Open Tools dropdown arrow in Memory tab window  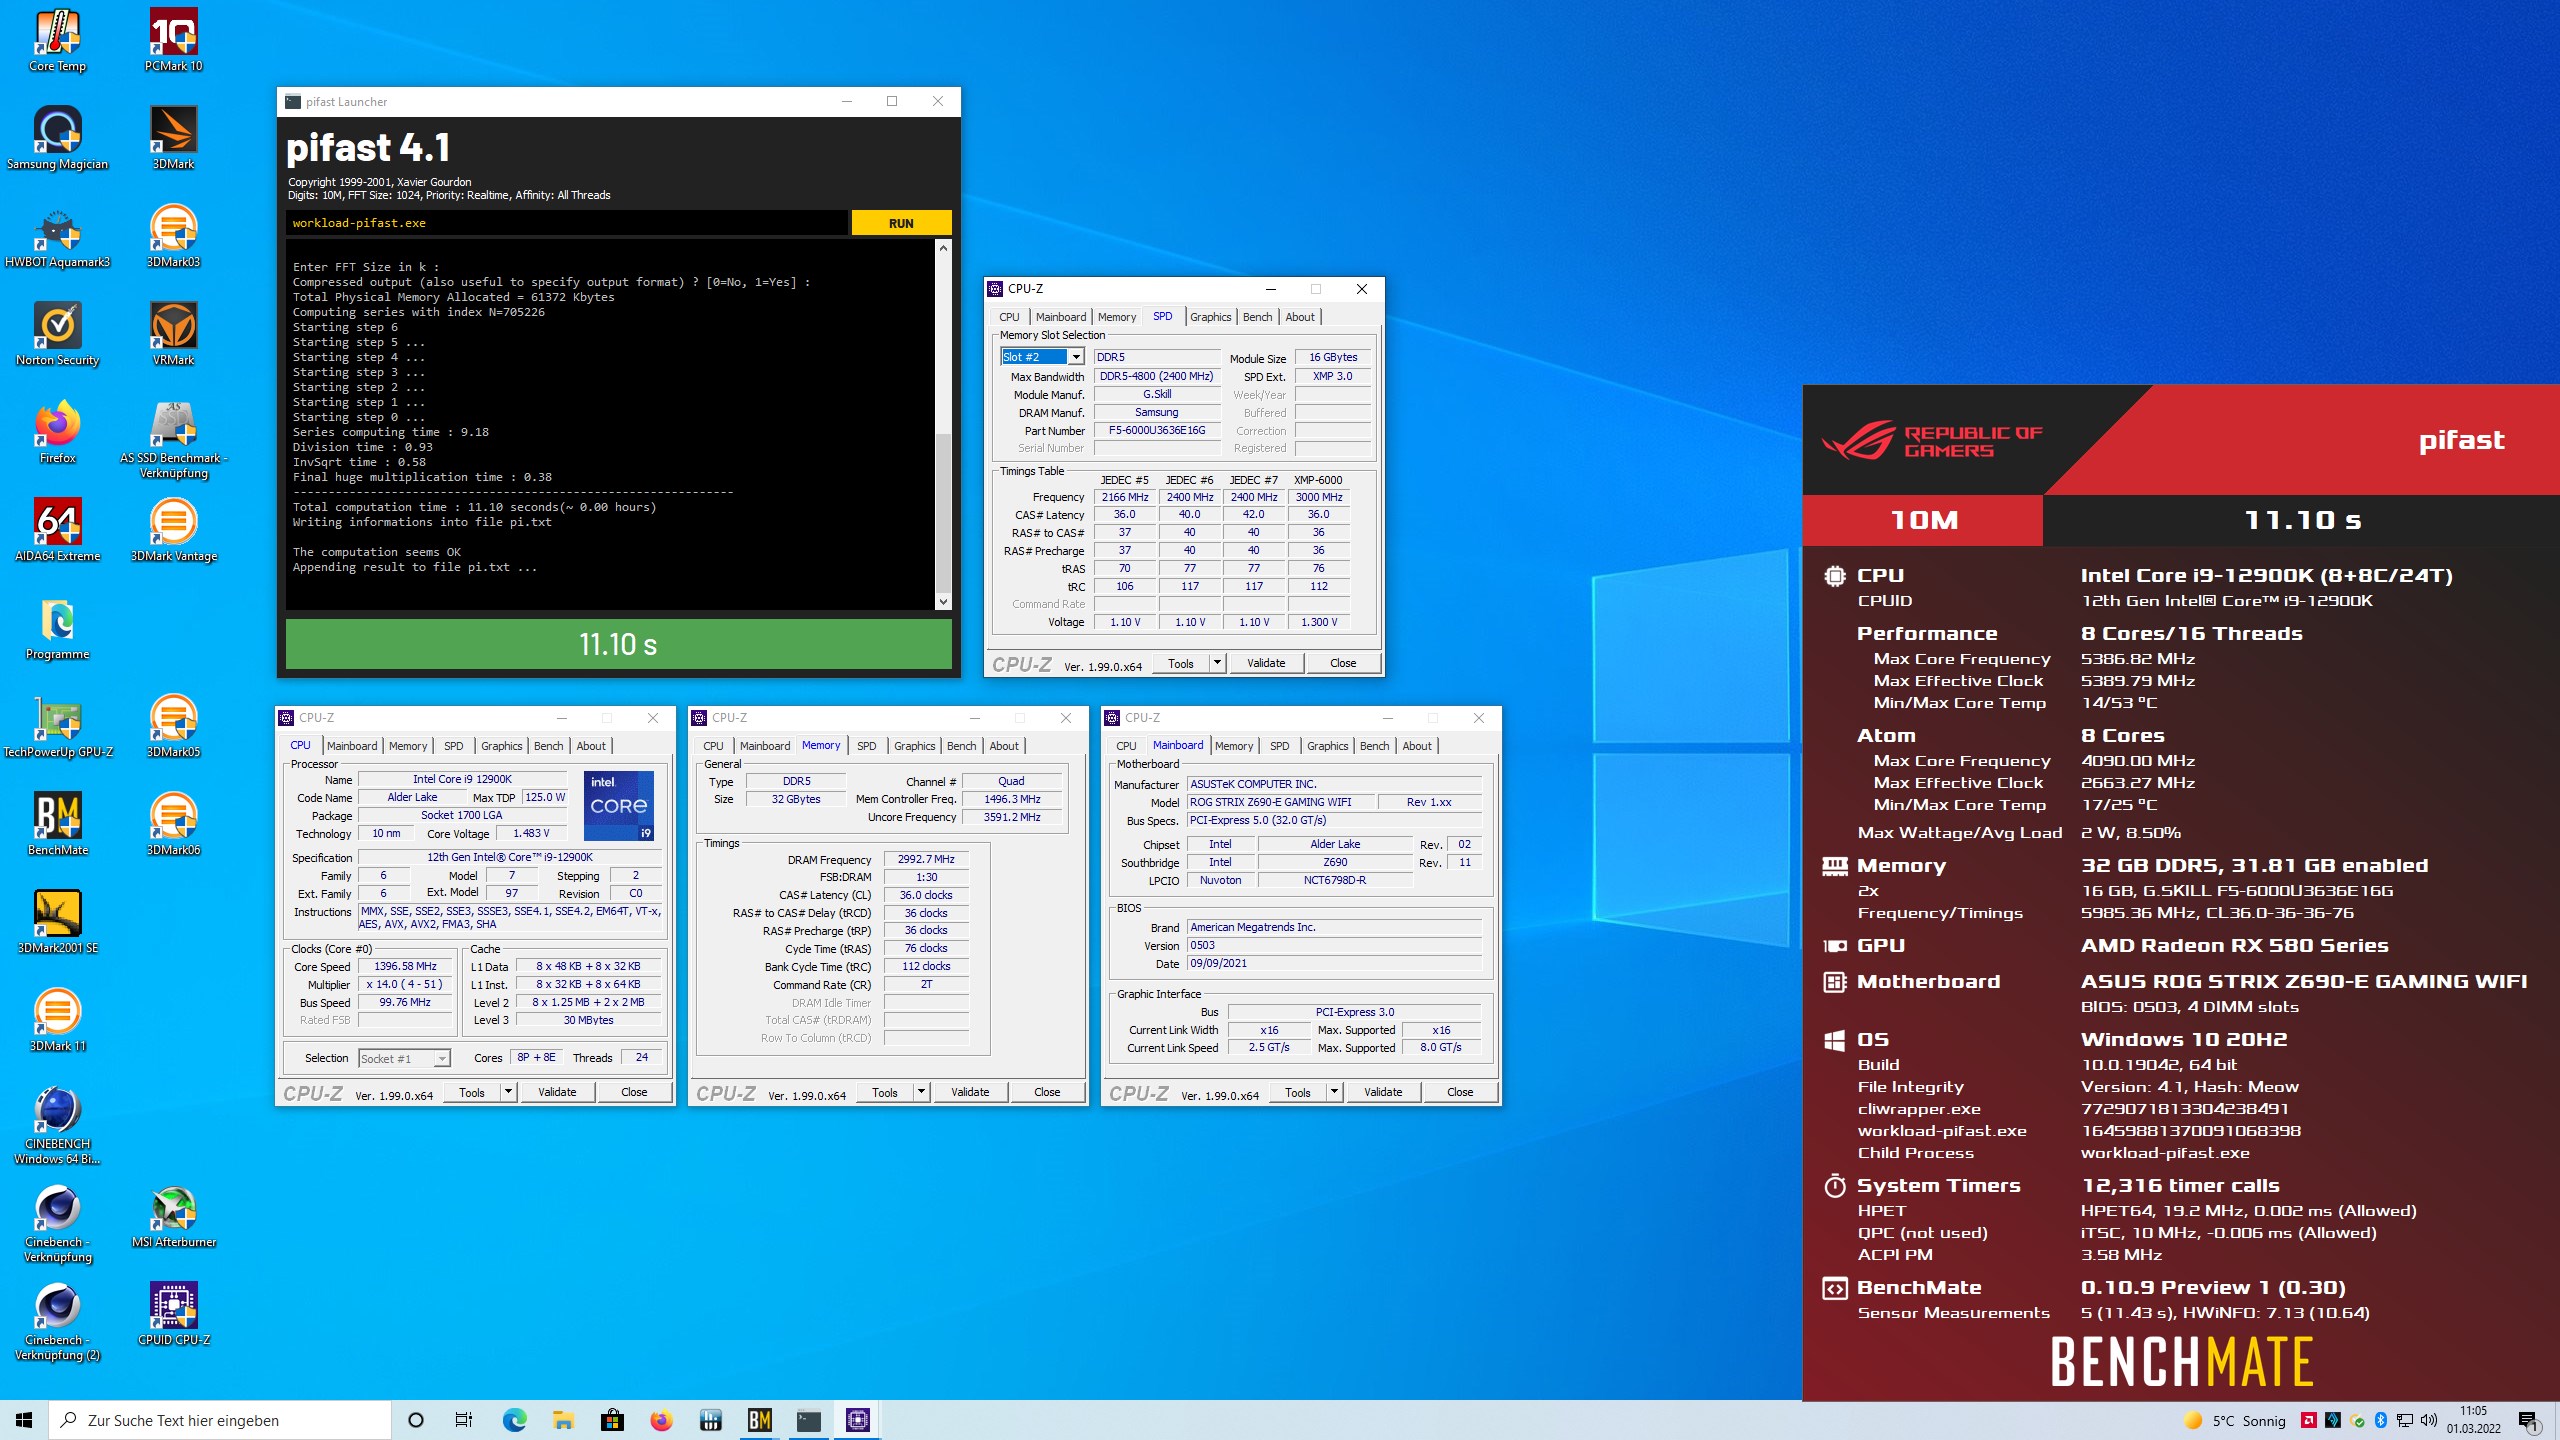pos(921,1092)
